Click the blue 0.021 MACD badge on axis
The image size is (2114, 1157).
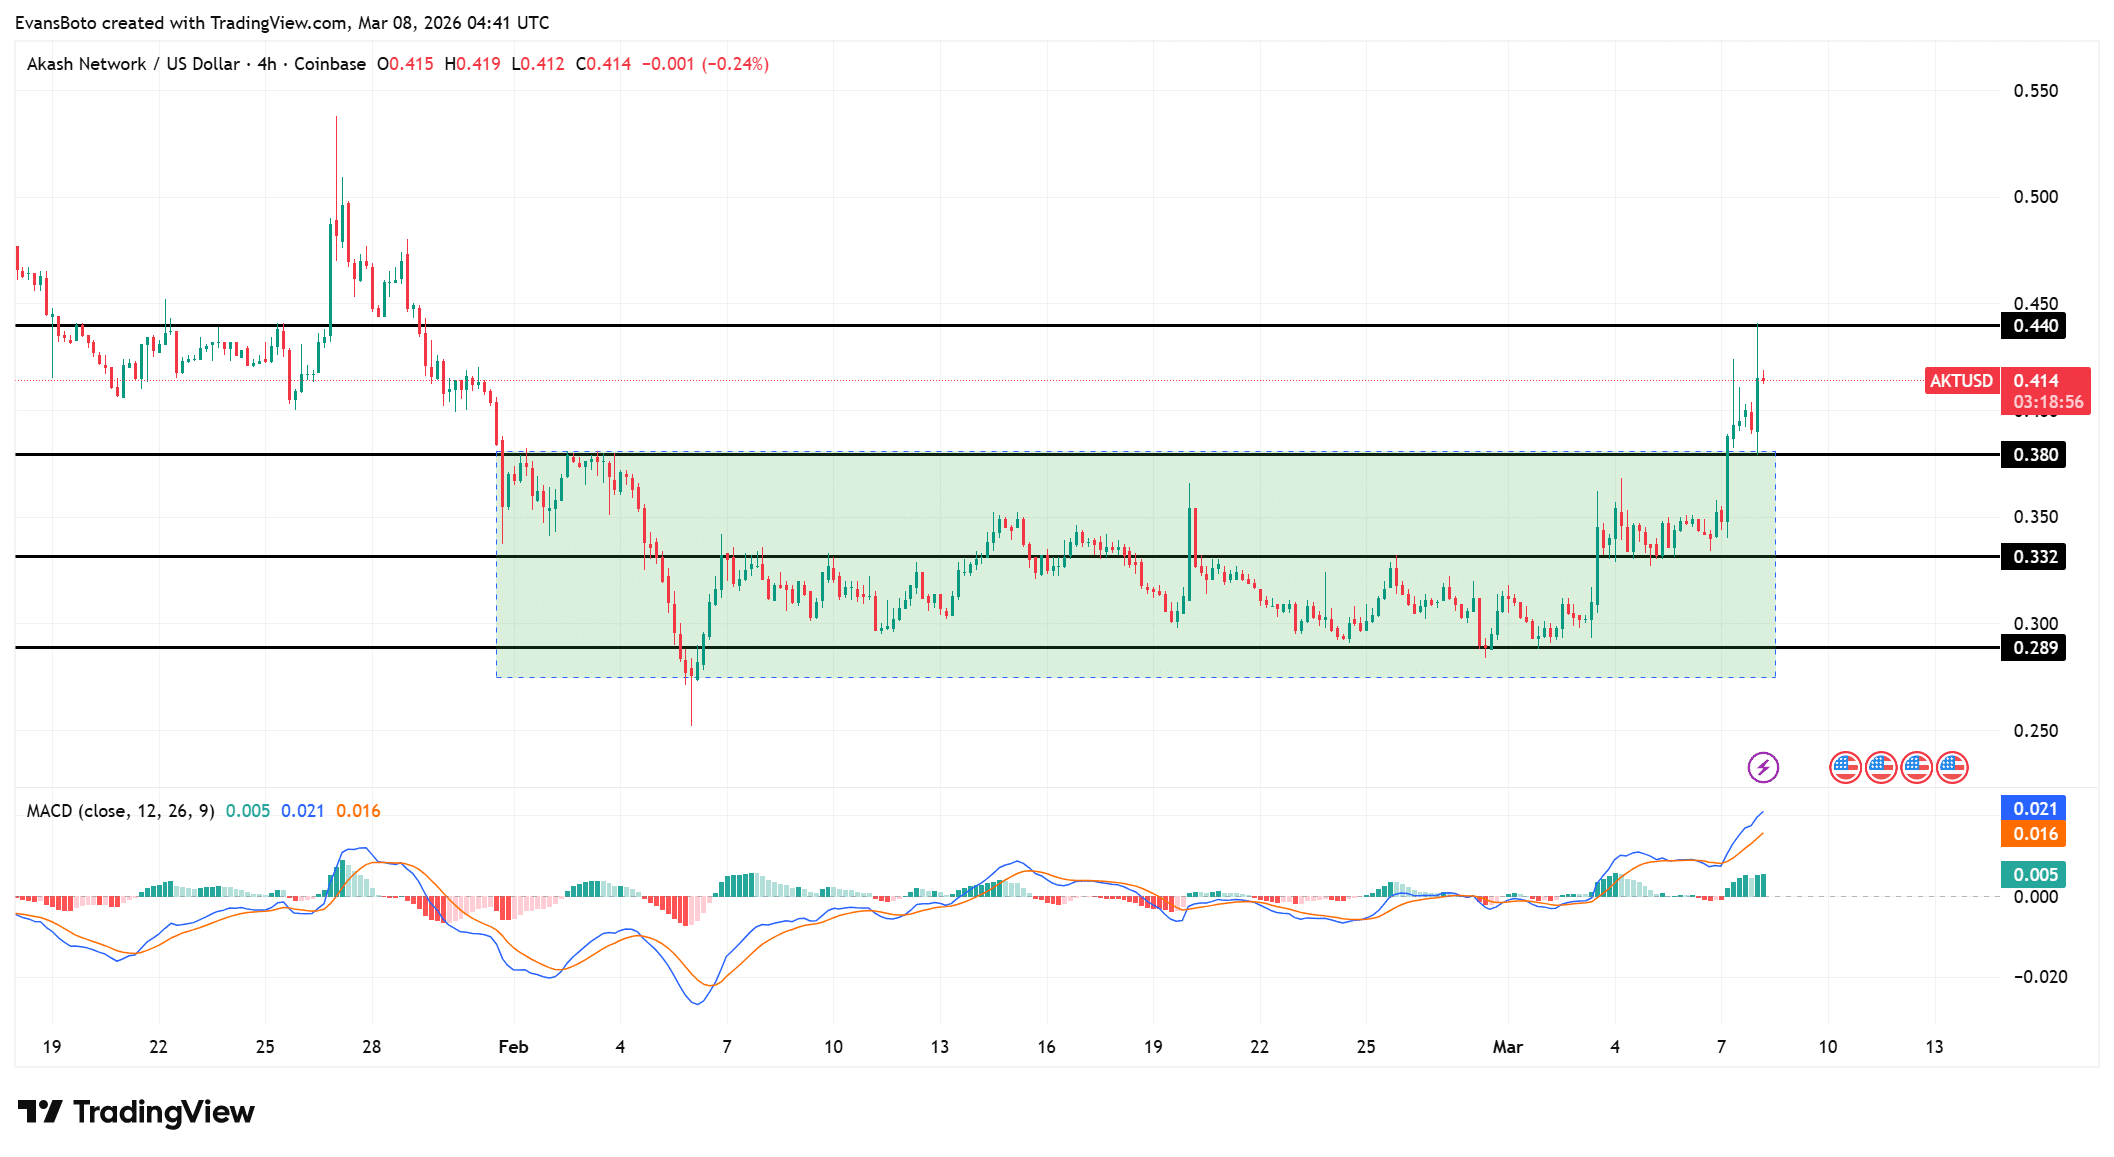pos(2032,807)
